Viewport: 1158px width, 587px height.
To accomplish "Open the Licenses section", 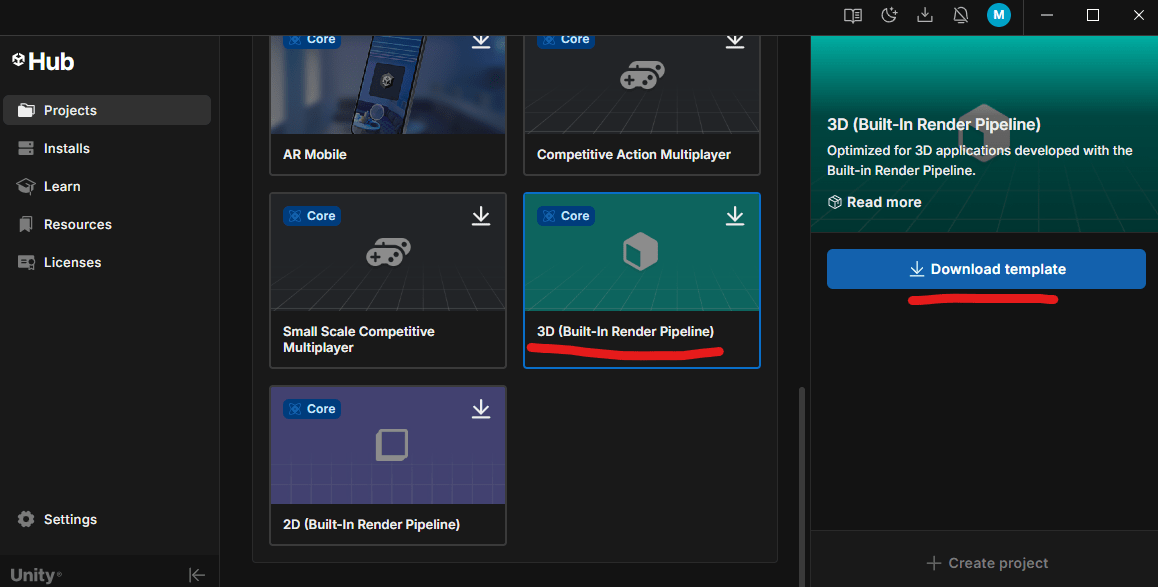I will click(72, 262).
